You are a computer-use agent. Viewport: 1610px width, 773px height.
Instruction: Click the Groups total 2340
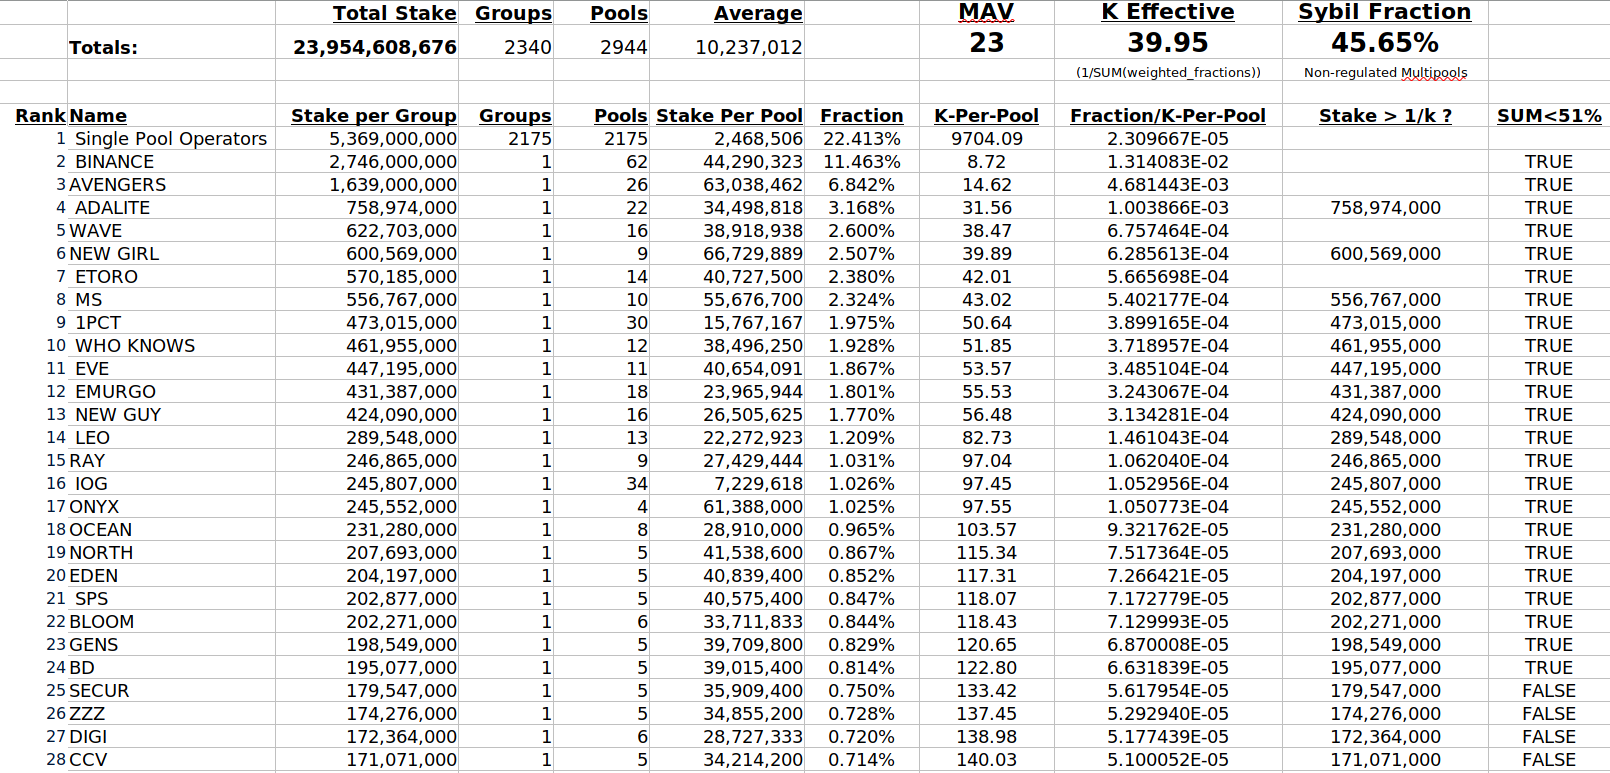pos(527,47)
